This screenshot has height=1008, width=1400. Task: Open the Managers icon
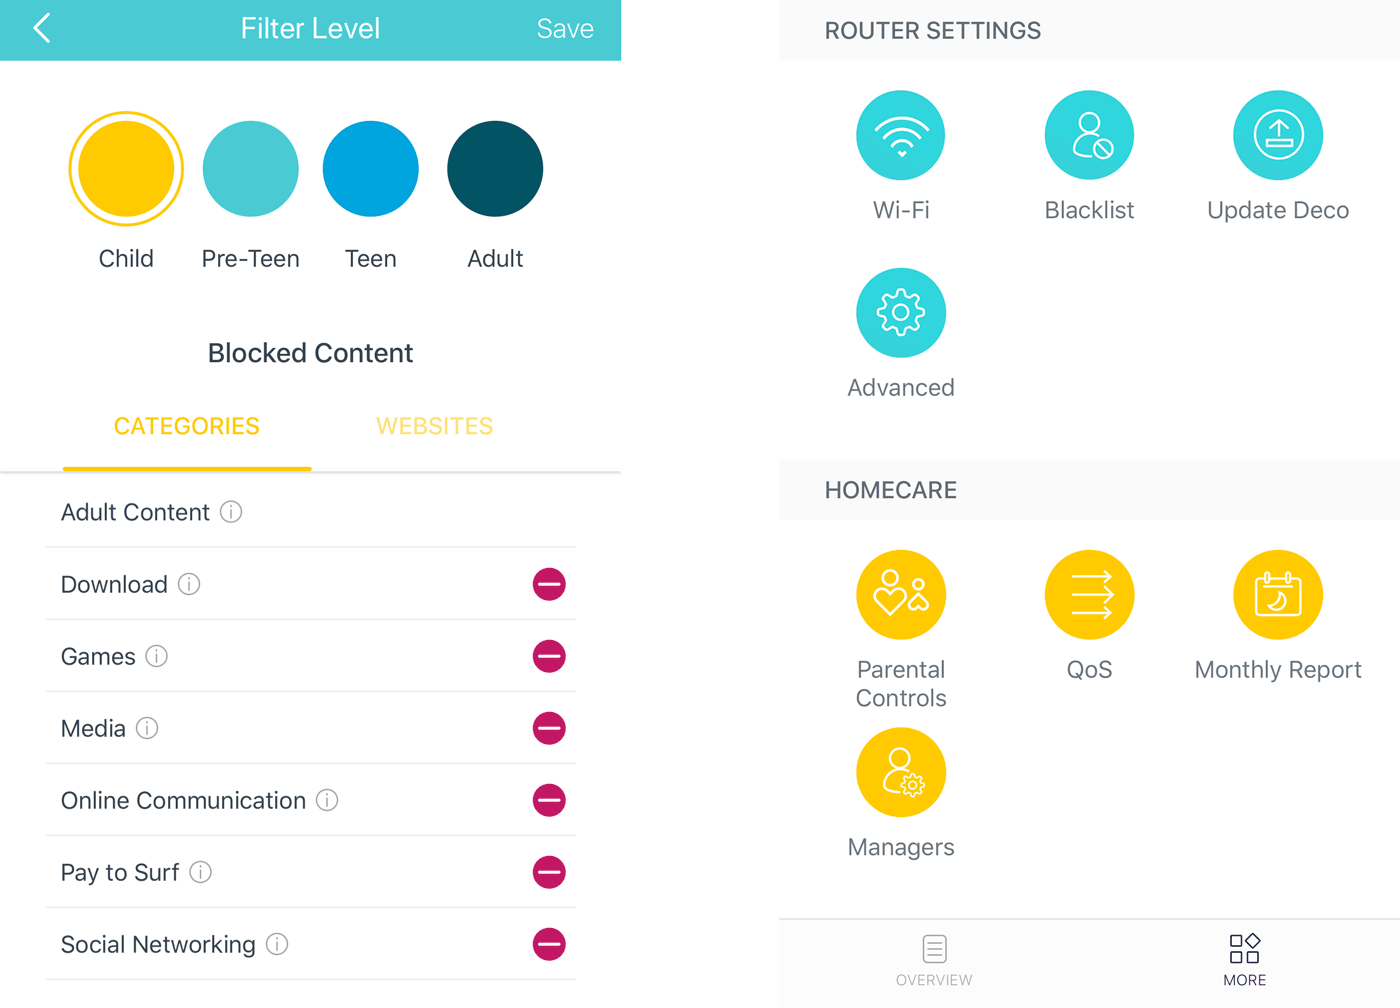[901, 773]
